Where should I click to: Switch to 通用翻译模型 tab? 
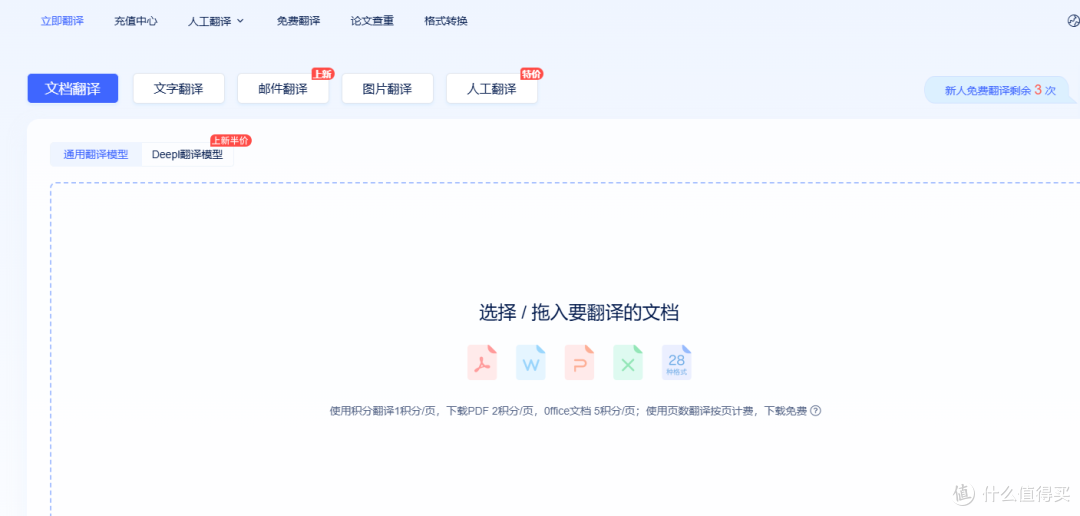96,154
